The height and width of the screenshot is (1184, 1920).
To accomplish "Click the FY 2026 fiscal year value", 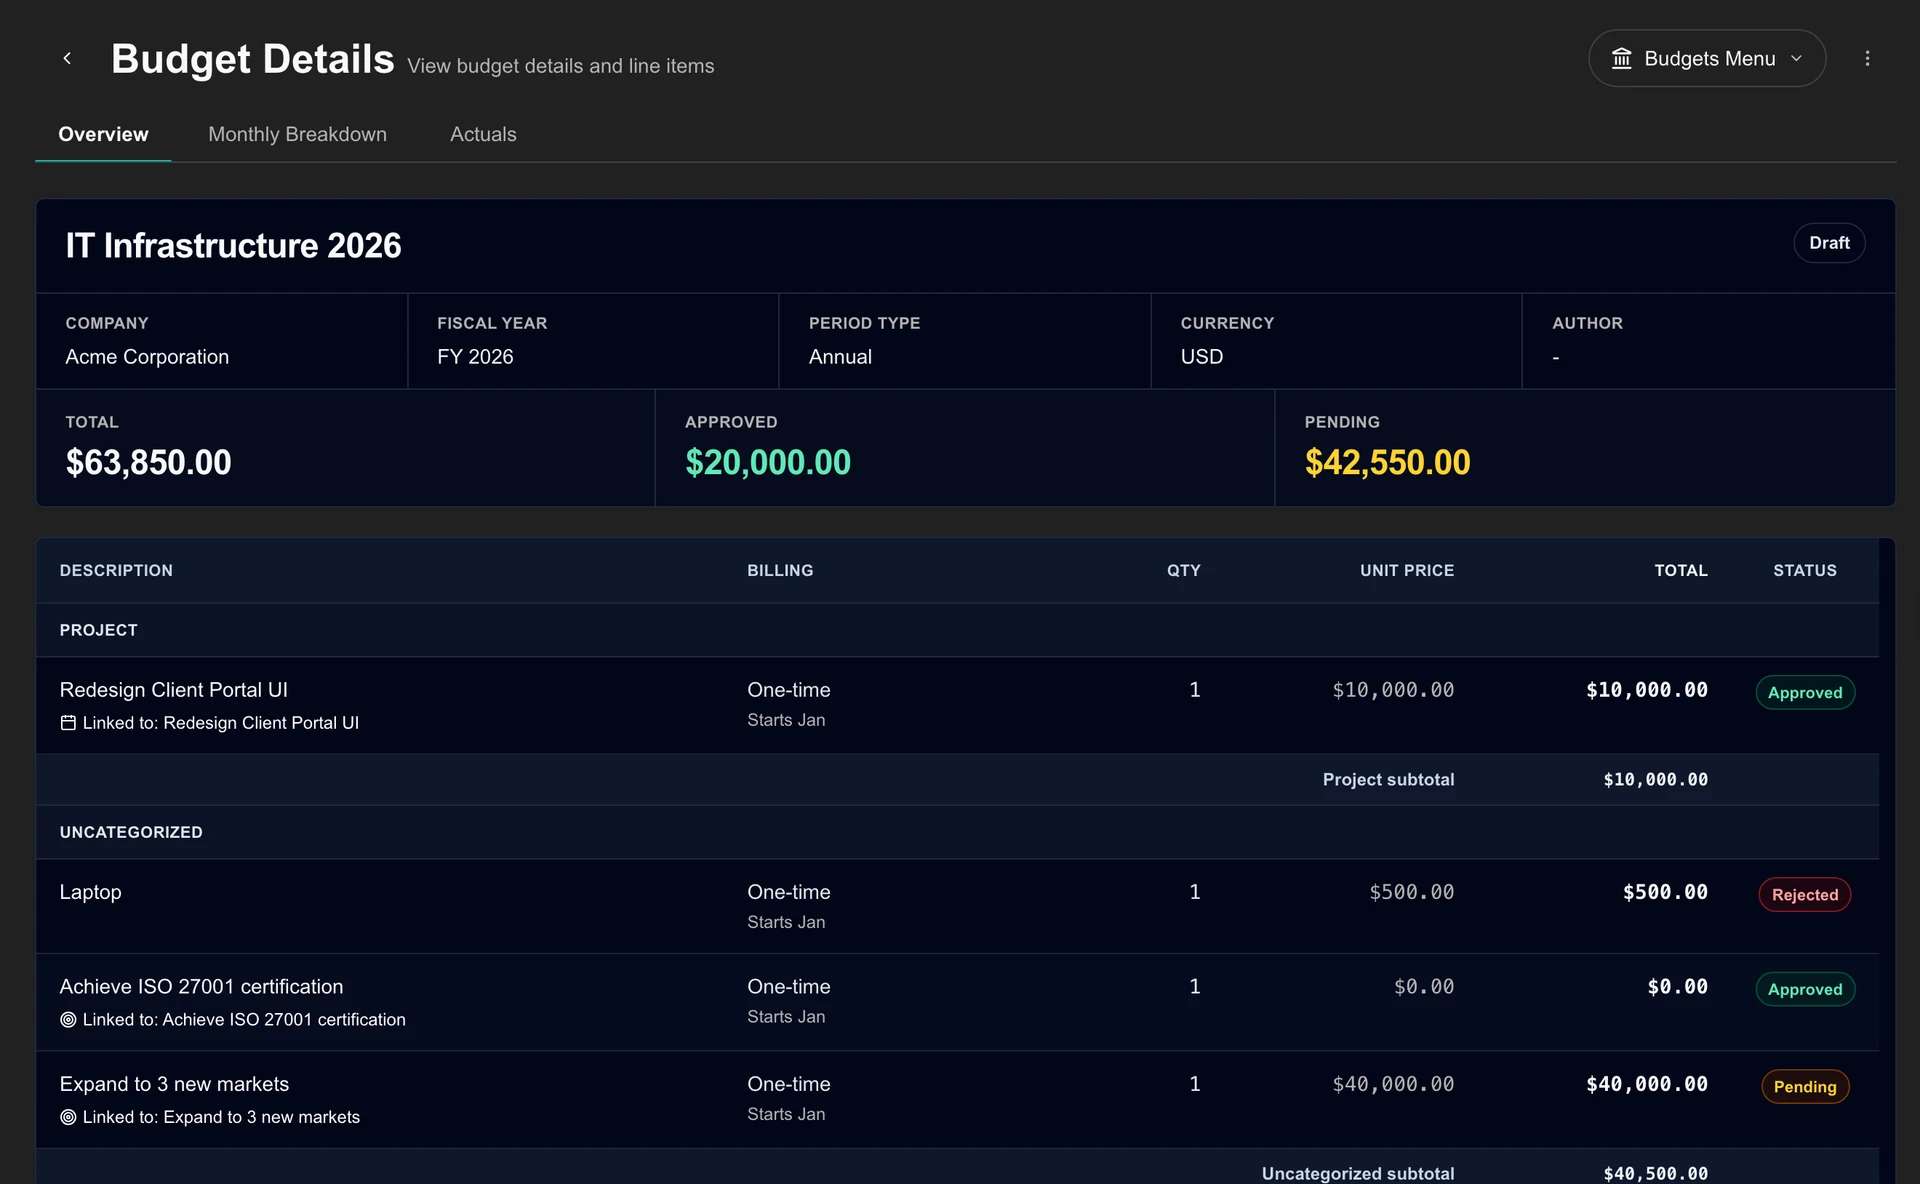I will pyautogui.click(x=475, y=357).
